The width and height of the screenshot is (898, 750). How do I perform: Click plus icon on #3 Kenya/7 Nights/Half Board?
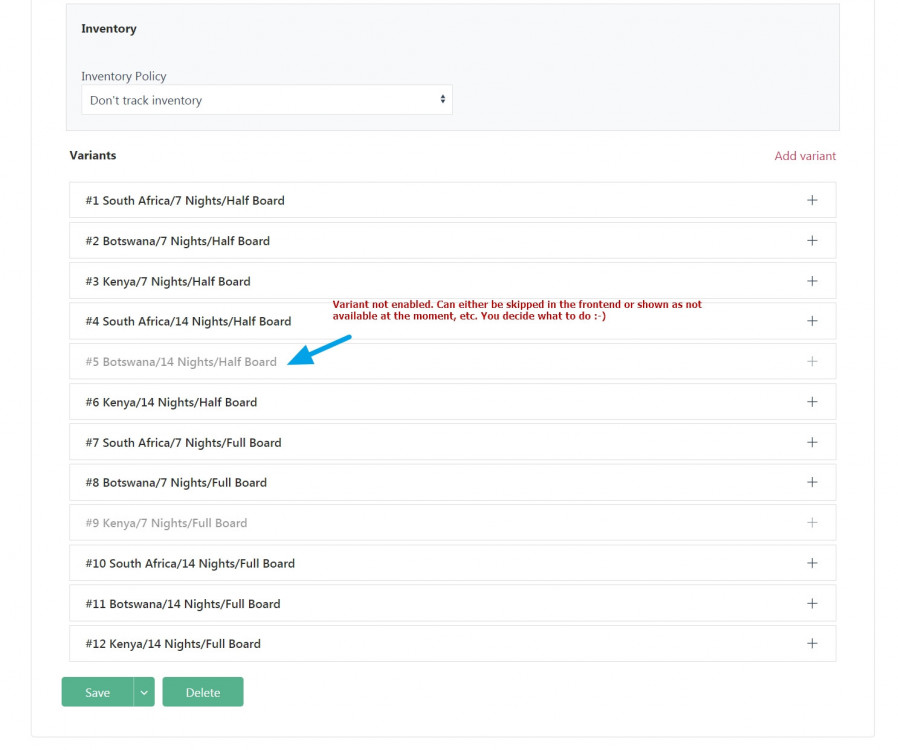click(x=812, y=281)
